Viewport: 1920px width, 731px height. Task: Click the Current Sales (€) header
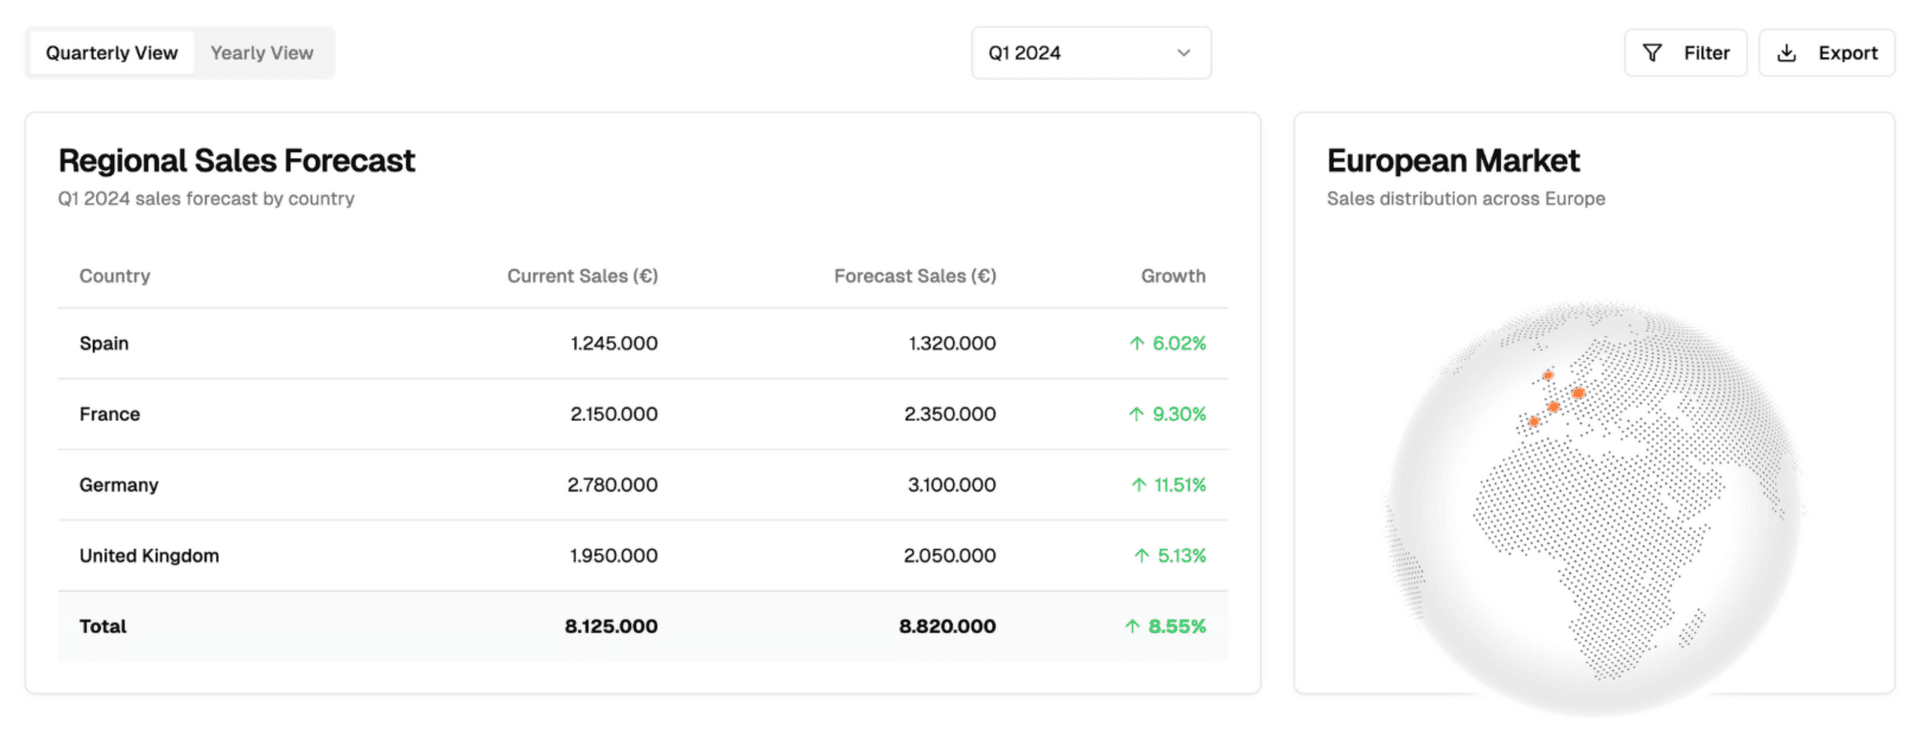(x=582, y=276)
